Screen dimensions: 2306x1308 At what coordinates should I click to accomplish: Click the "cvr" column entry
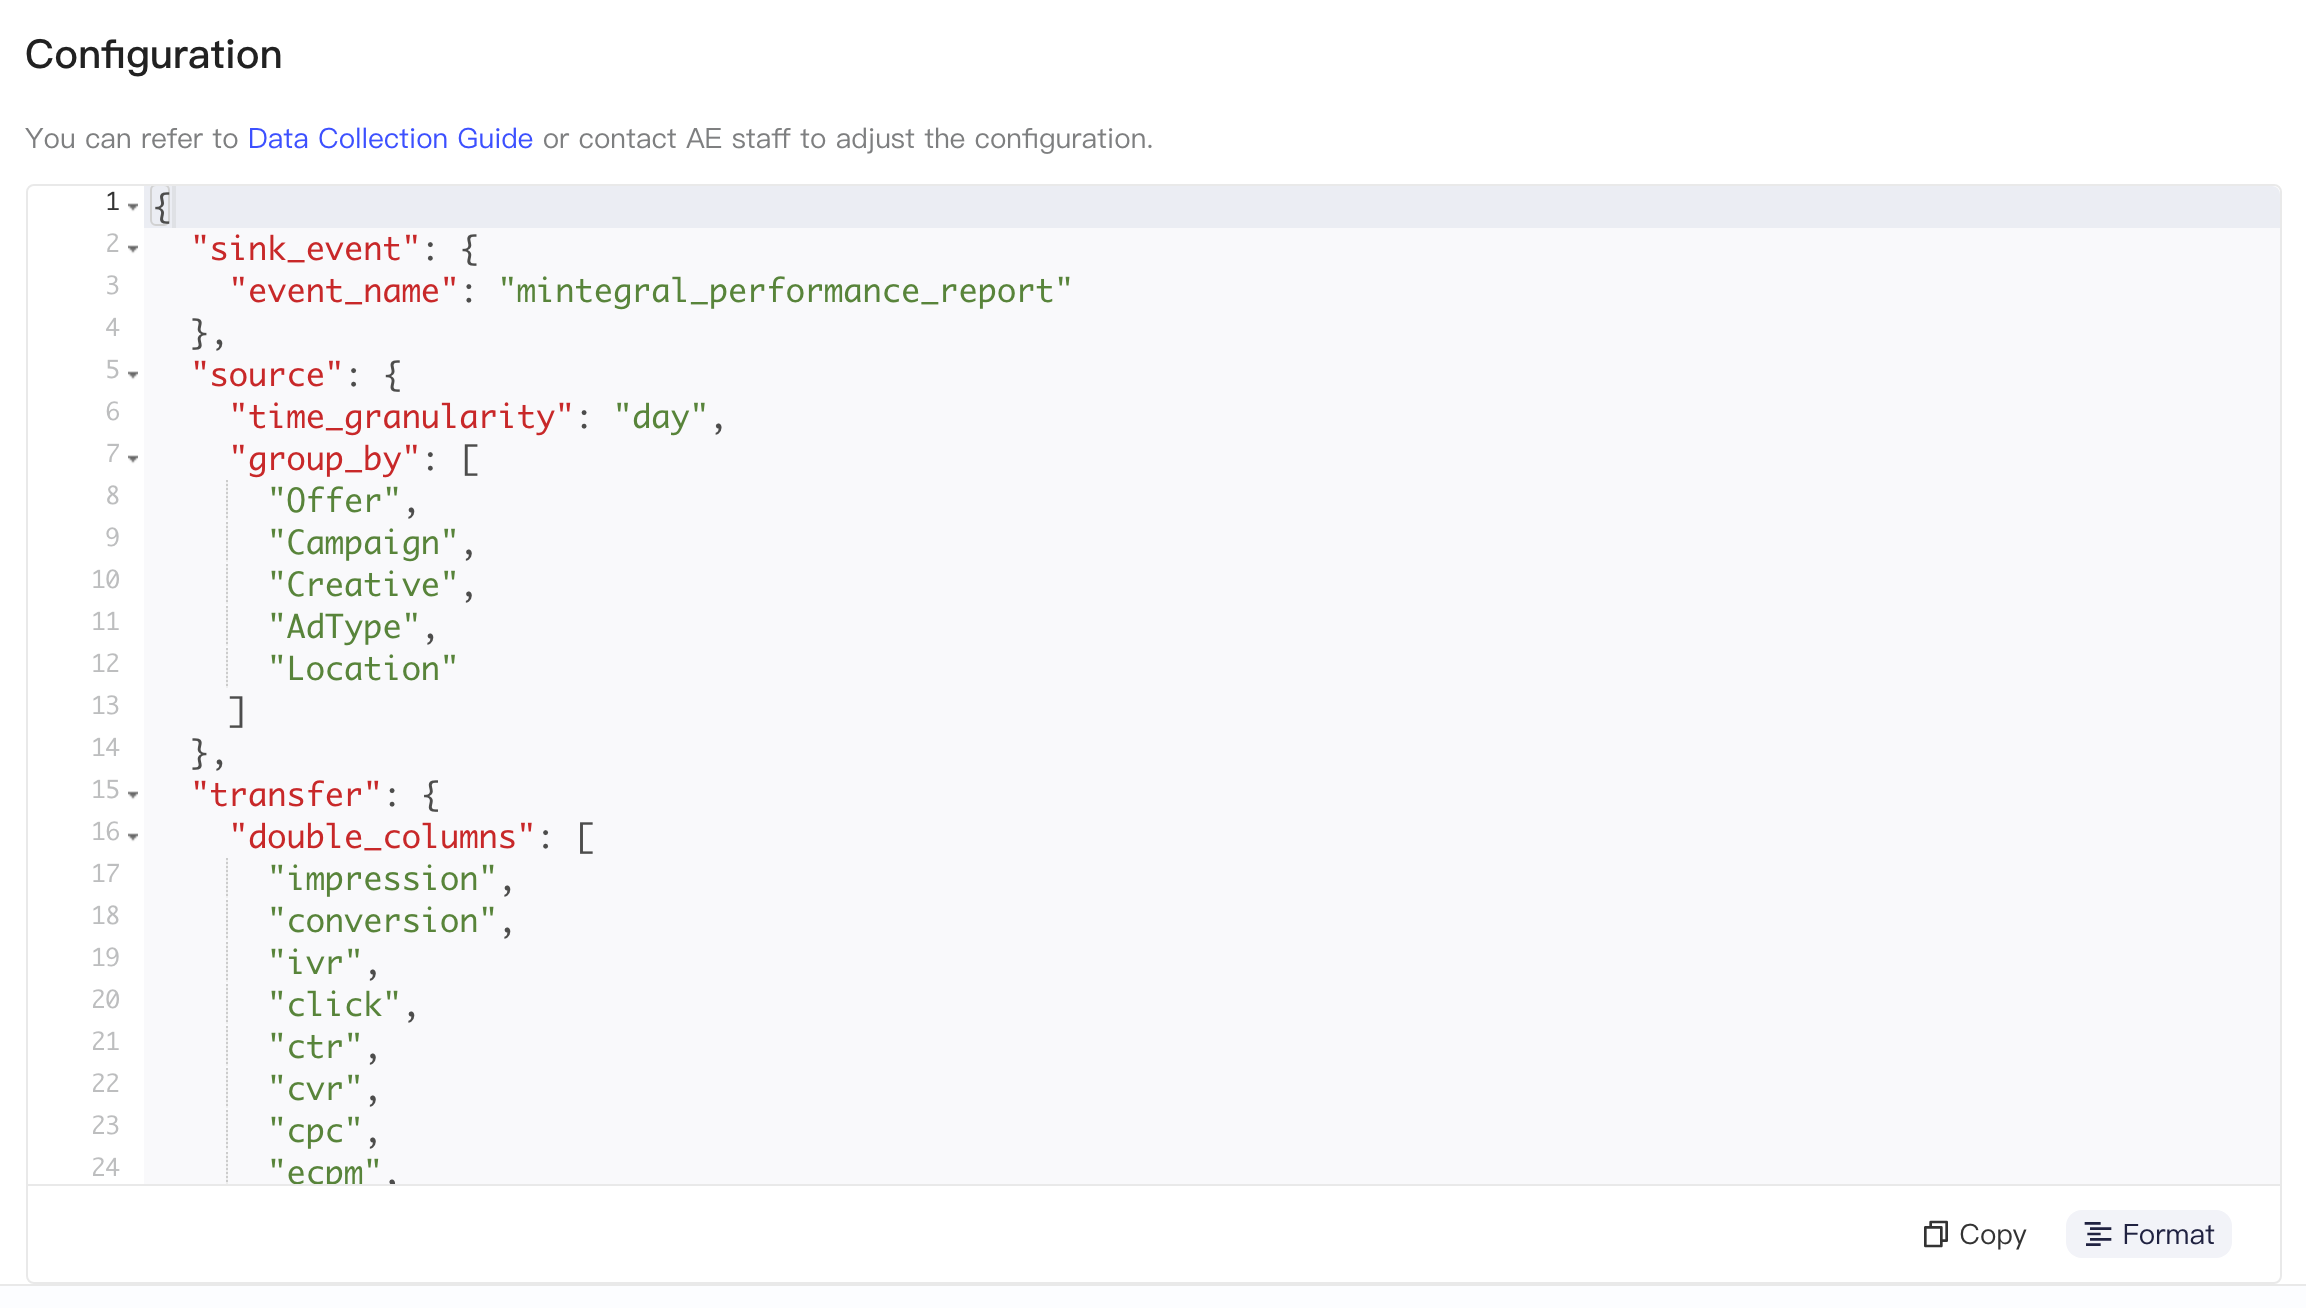(315, 1089)
